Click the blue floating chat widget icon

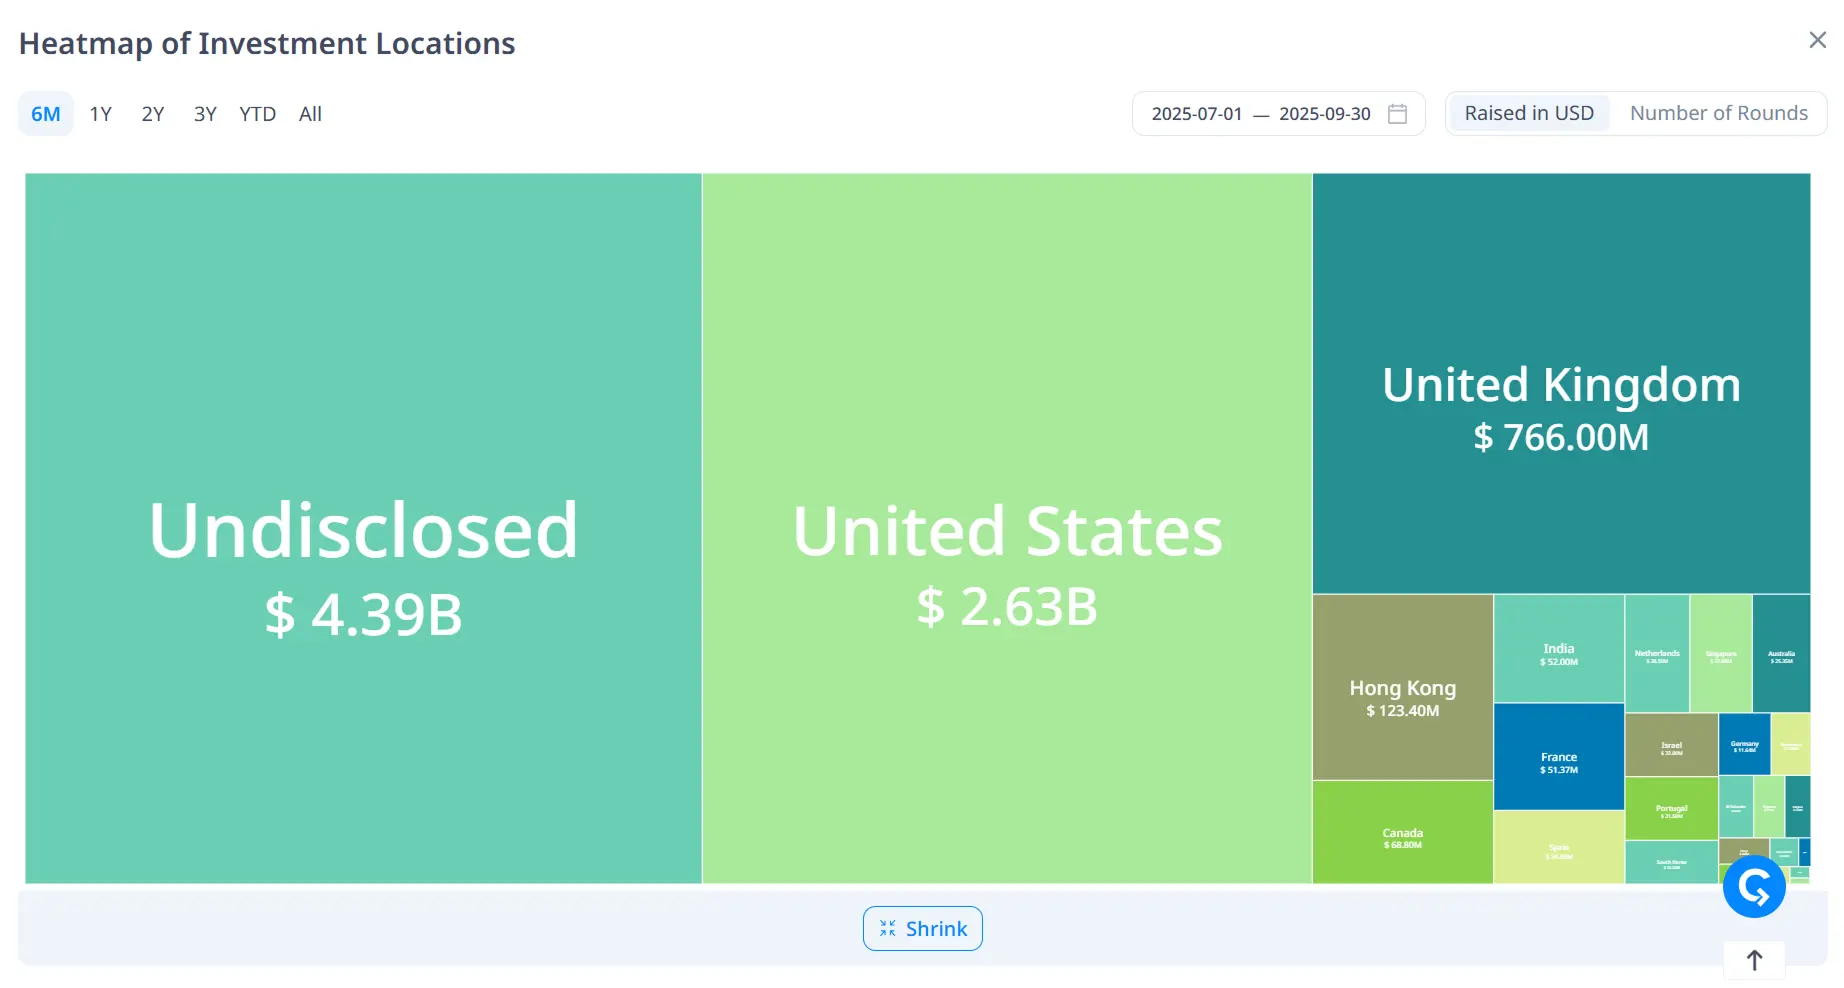point(1754,886)
